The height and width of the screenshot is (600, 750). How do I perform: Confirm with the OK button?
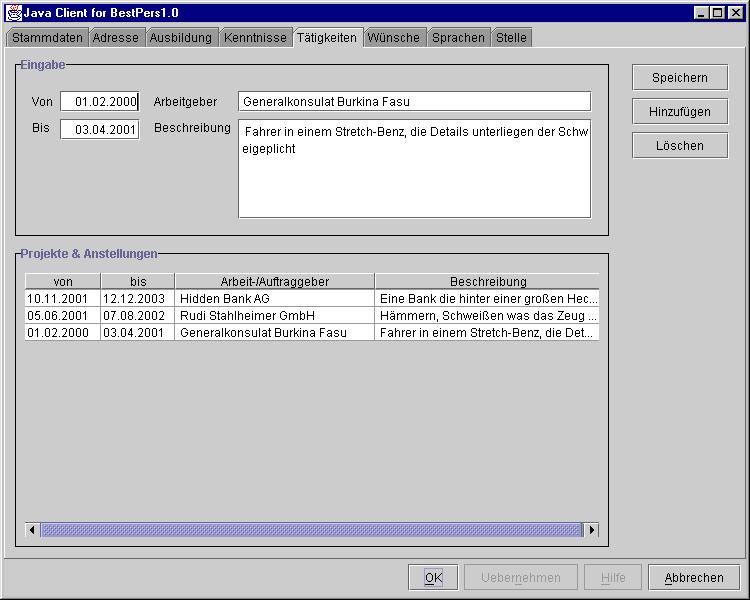click(x=433, y=577)
